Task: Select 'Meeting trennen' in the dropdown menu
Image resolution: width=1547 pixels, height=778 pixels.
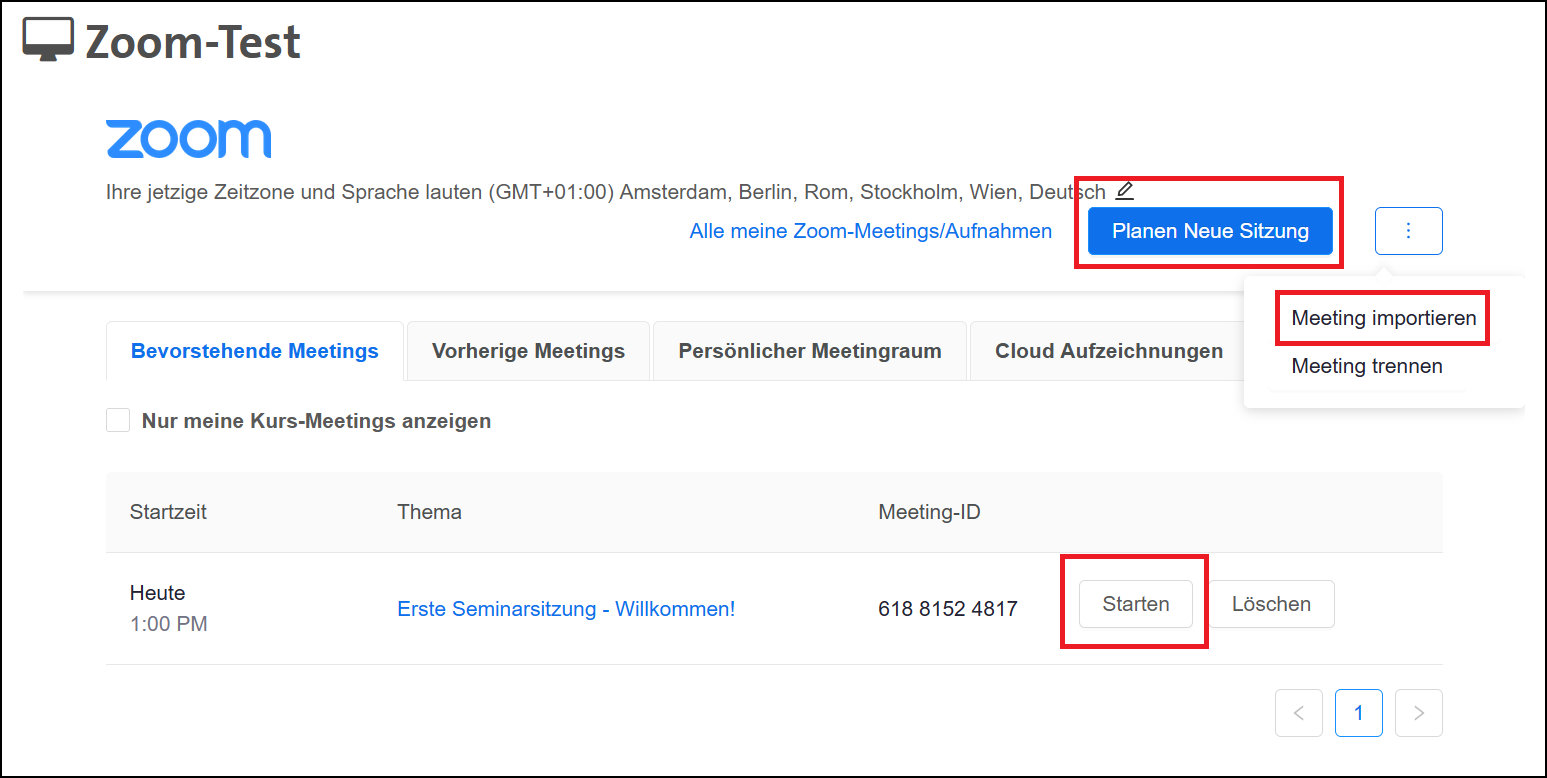Action: [x=1366, y=366]
